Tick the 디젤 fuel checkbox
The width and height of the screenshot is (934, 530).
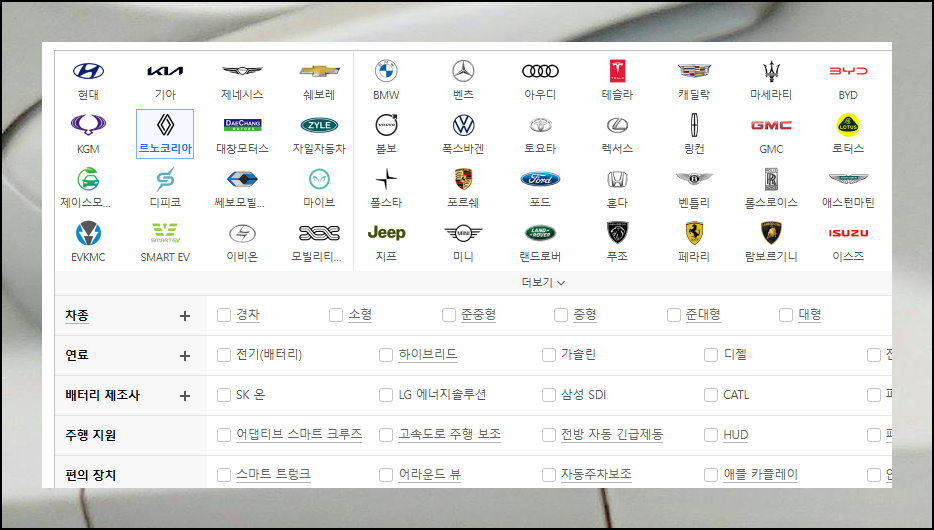tap(711, 355)
